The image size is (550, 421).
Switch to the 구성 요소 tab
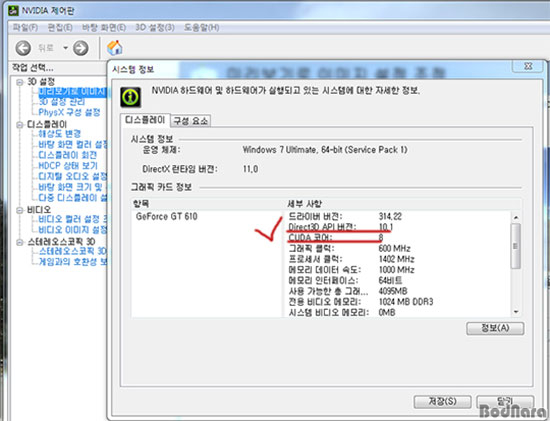point(191,121)
